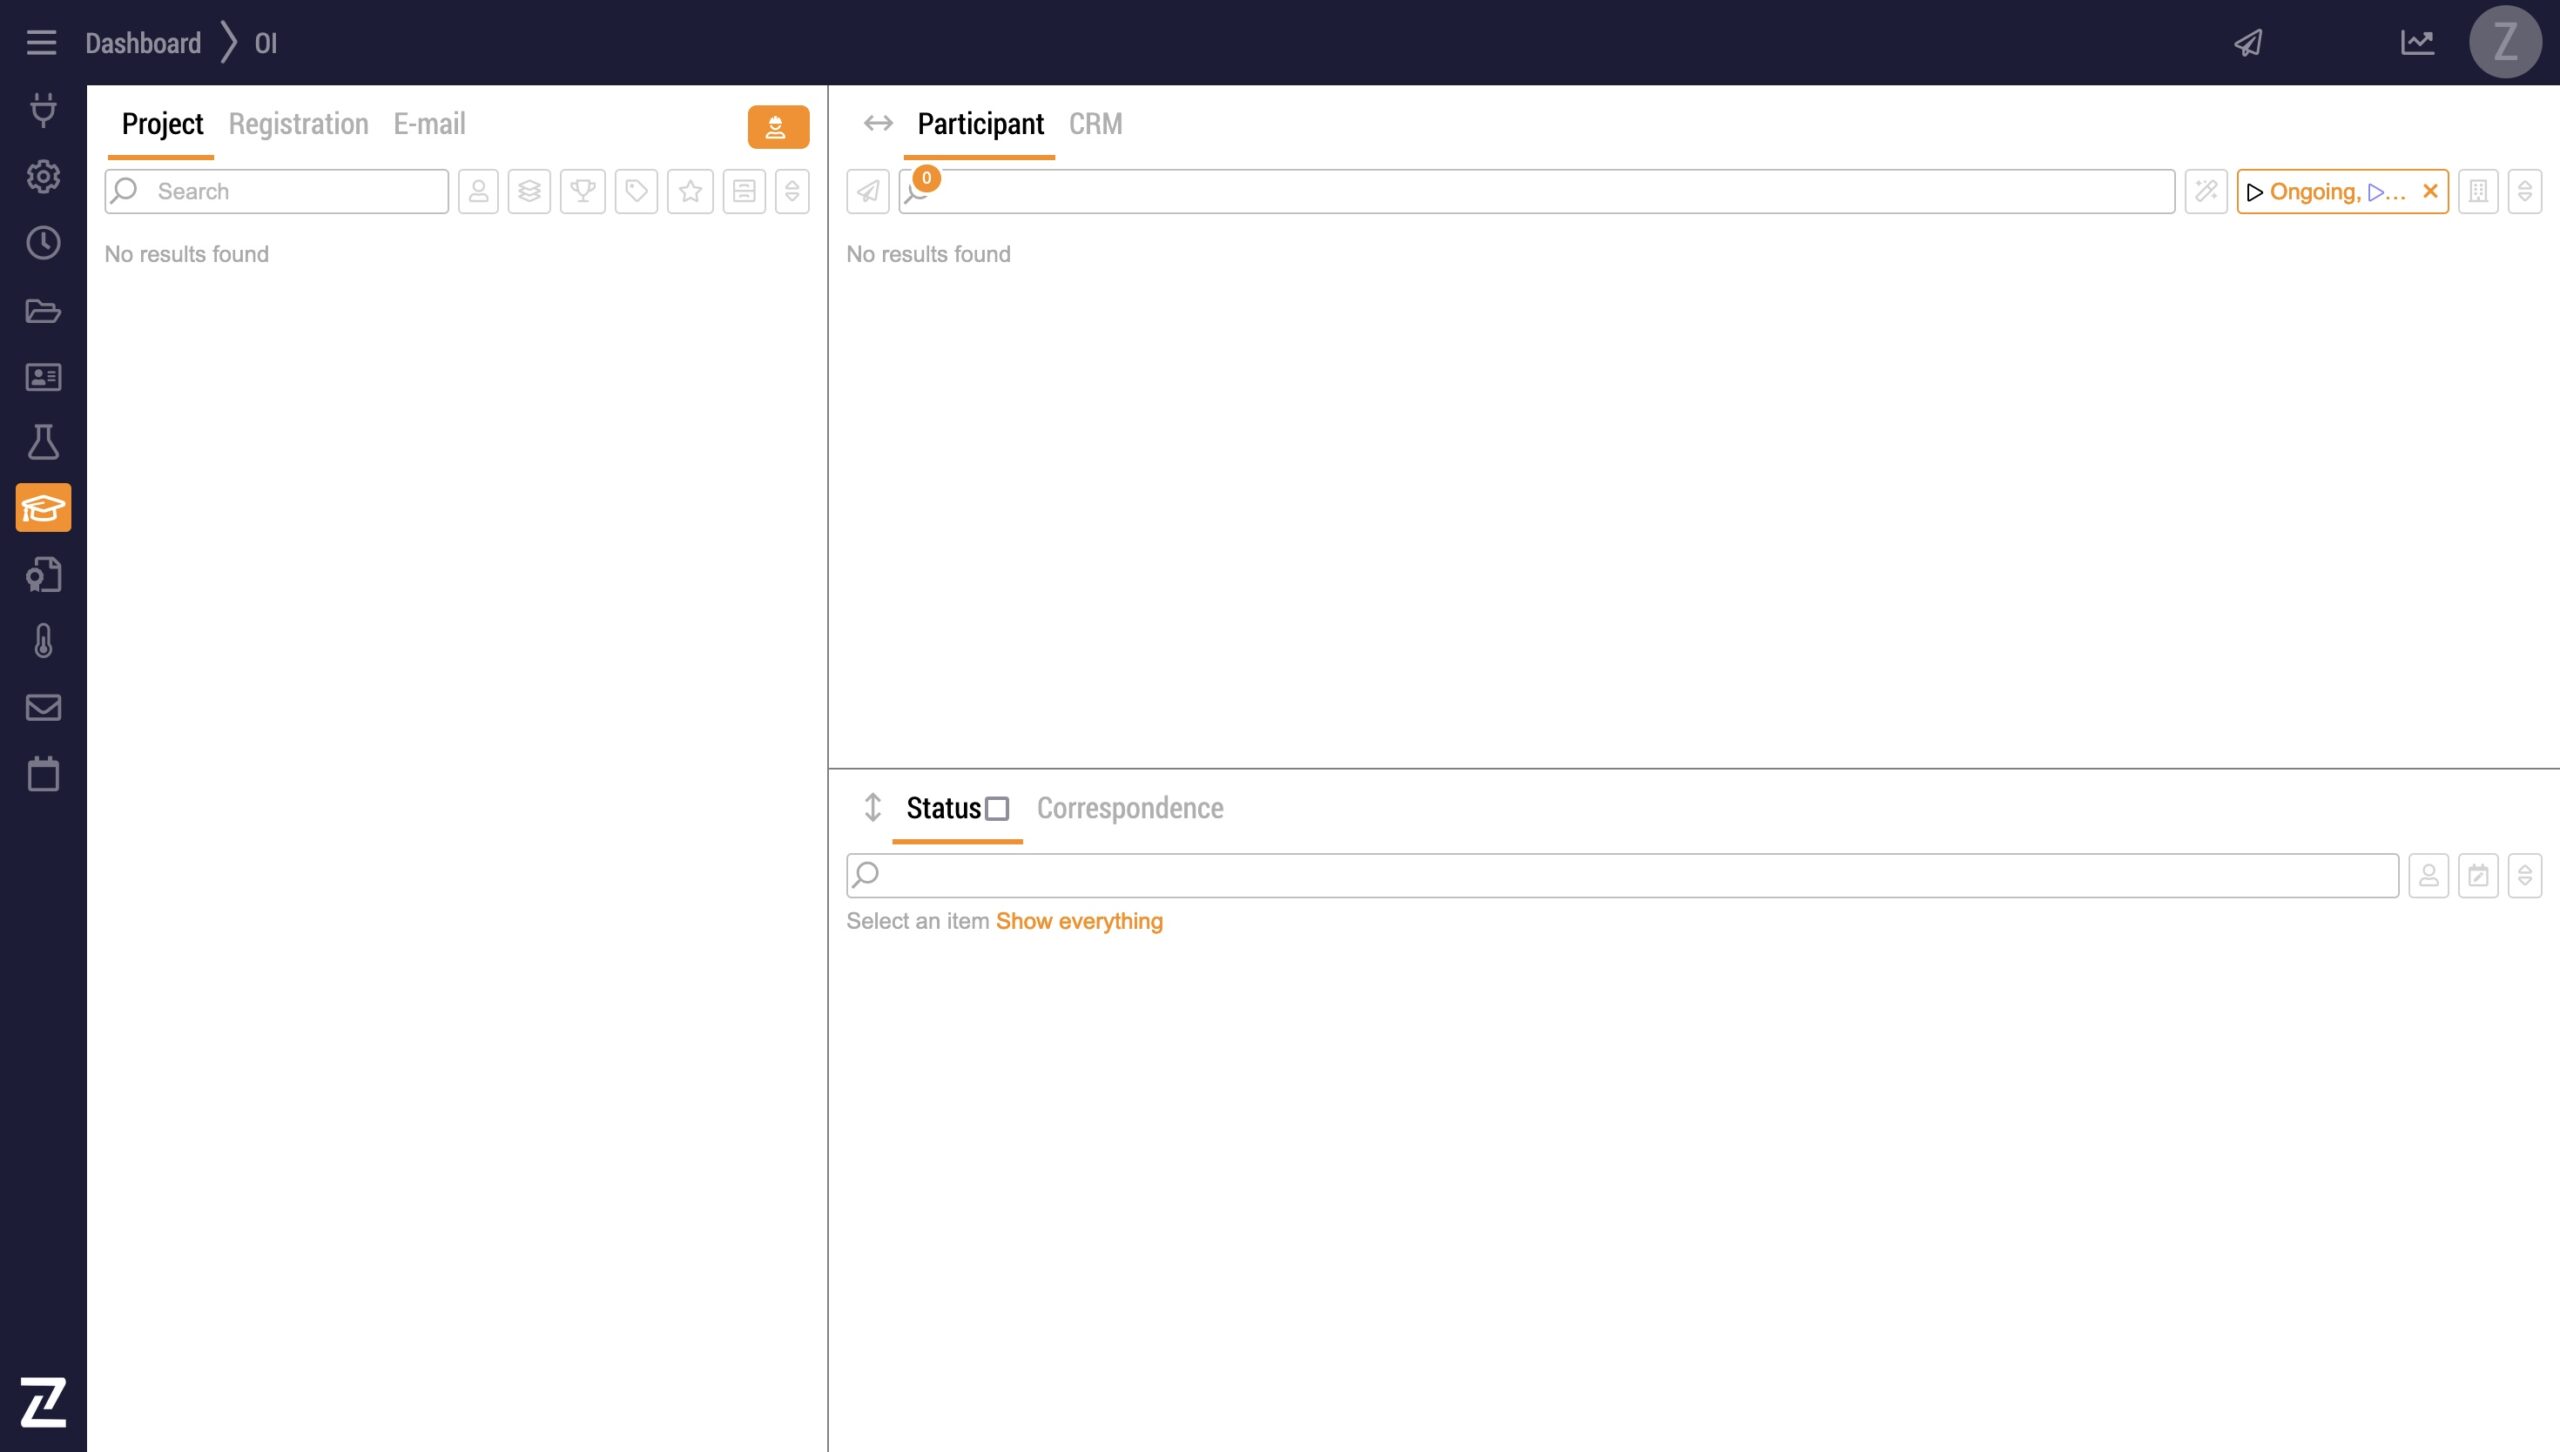Click the thermometer icon in sidebar
Viewport: 2560px width, 1452px height.
(x=43, y=641)
